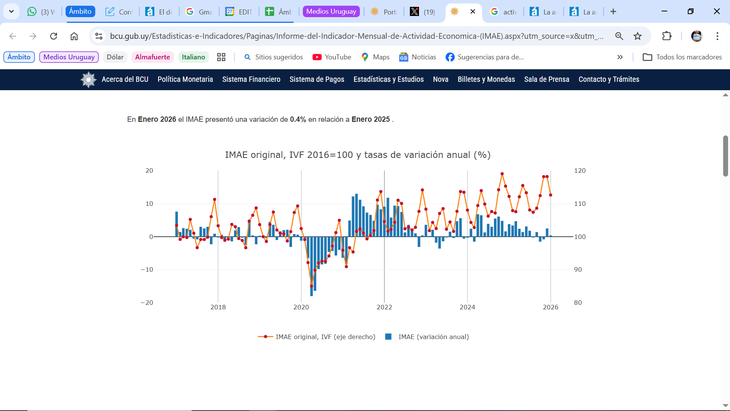Open the Política Monetaria menu

185,79
